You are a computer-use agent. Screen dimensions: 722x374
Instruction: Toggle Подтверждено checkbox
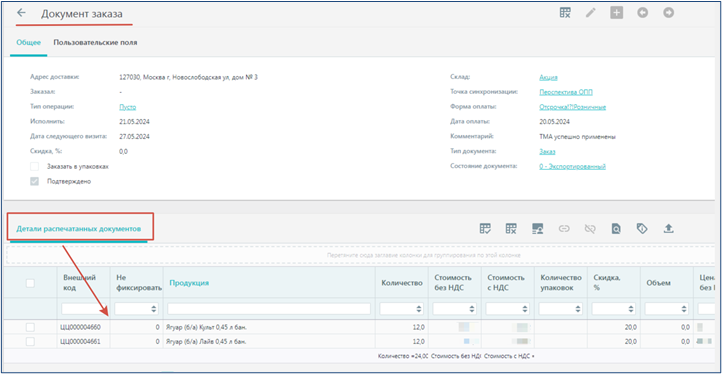35,181
